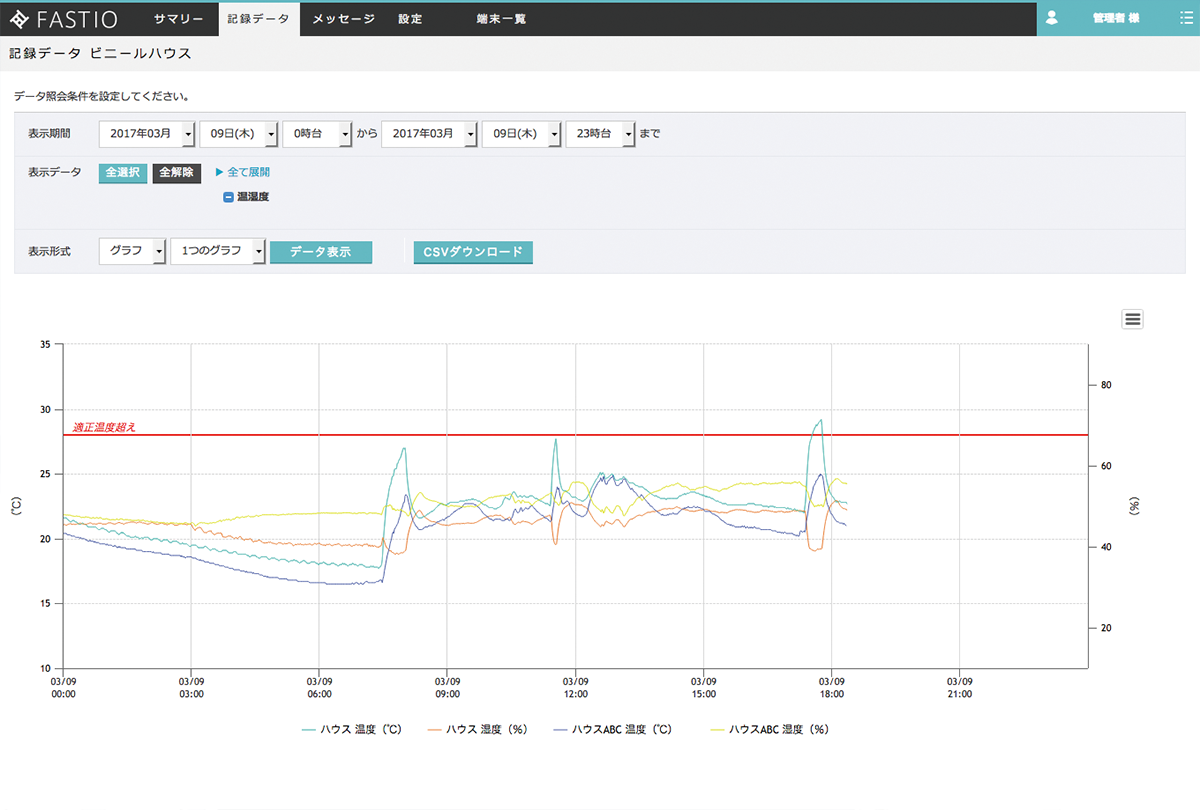Click the 35 temperature axis value
The height and width of the screenshot is (810, 1200).
(x=43, y=344)
